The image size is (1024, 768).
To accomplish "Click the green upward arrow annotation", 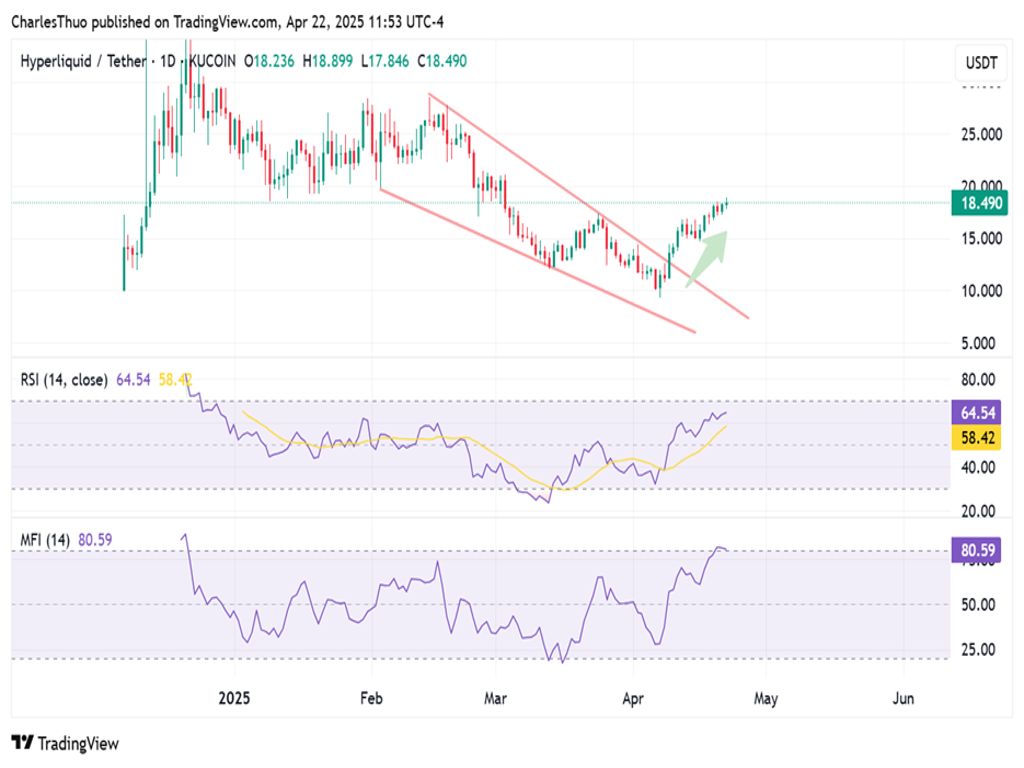I will tap(708, 258).
